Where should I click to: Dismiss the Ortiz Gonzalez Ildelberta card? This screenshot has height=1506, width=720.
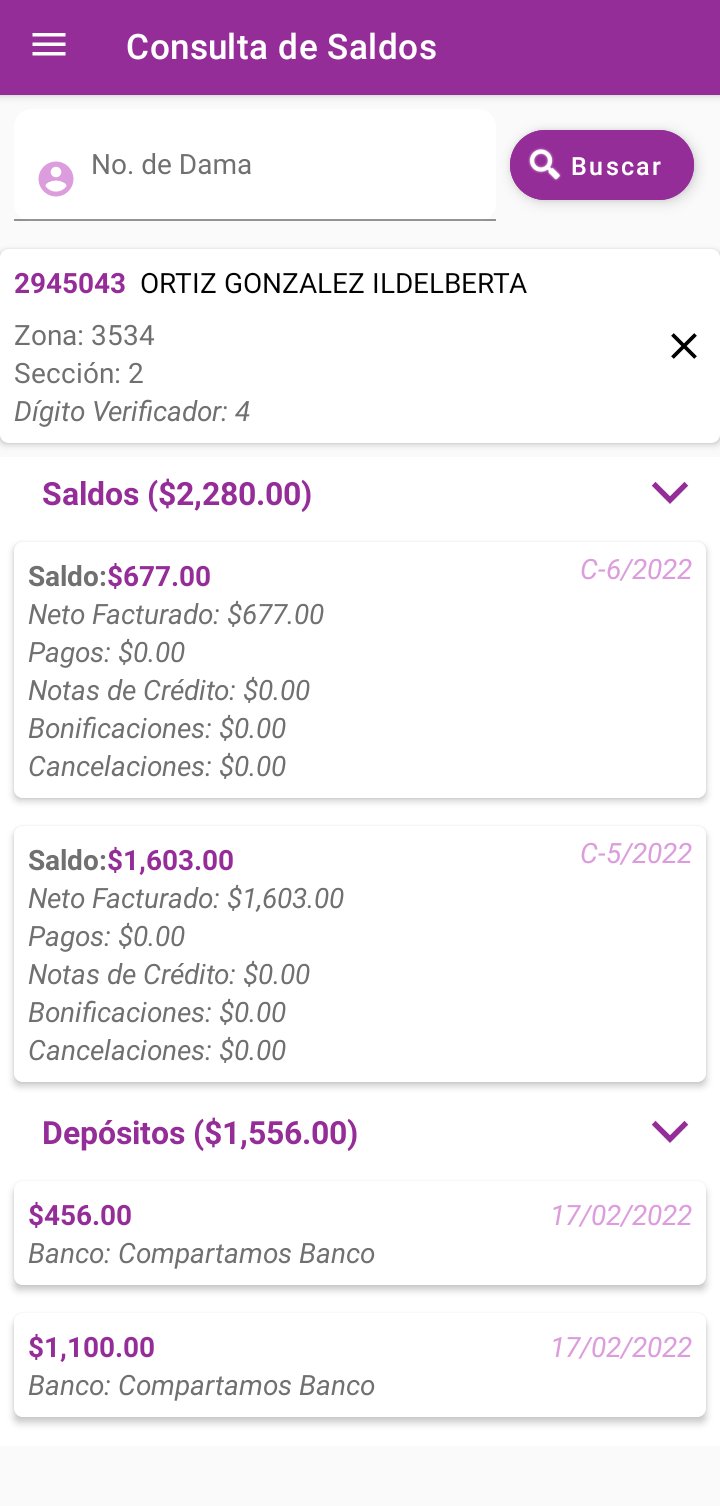[x=683, y=346]
